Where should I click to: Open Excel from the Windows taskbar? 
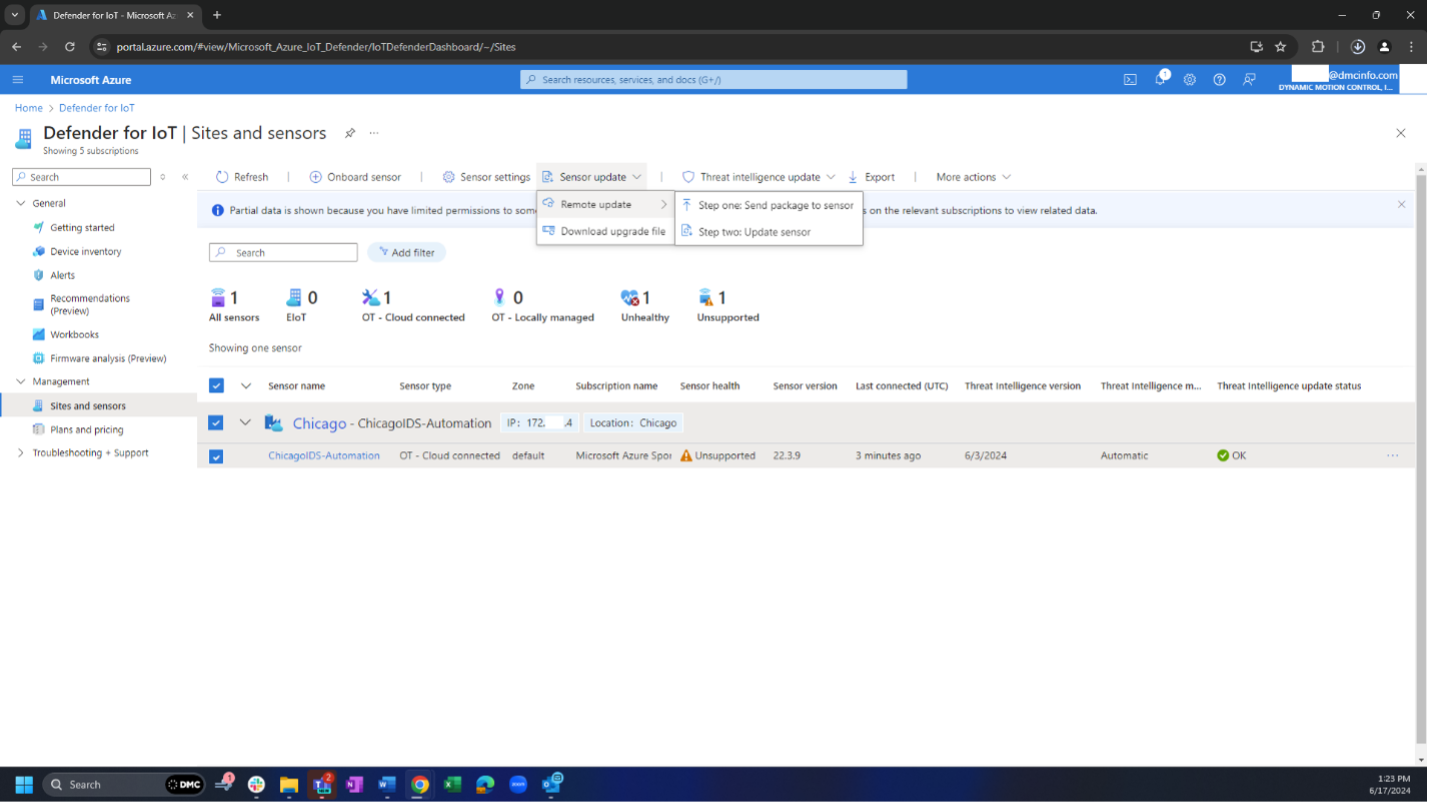pos(452,785)
